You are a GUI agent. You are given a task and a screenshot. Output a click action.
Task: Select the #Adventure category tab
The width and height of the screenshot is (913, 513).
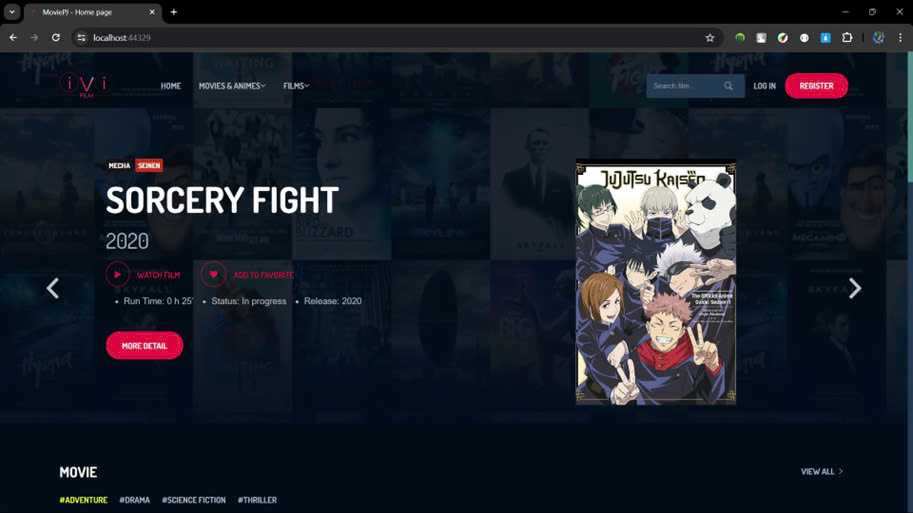pos(83,500)
